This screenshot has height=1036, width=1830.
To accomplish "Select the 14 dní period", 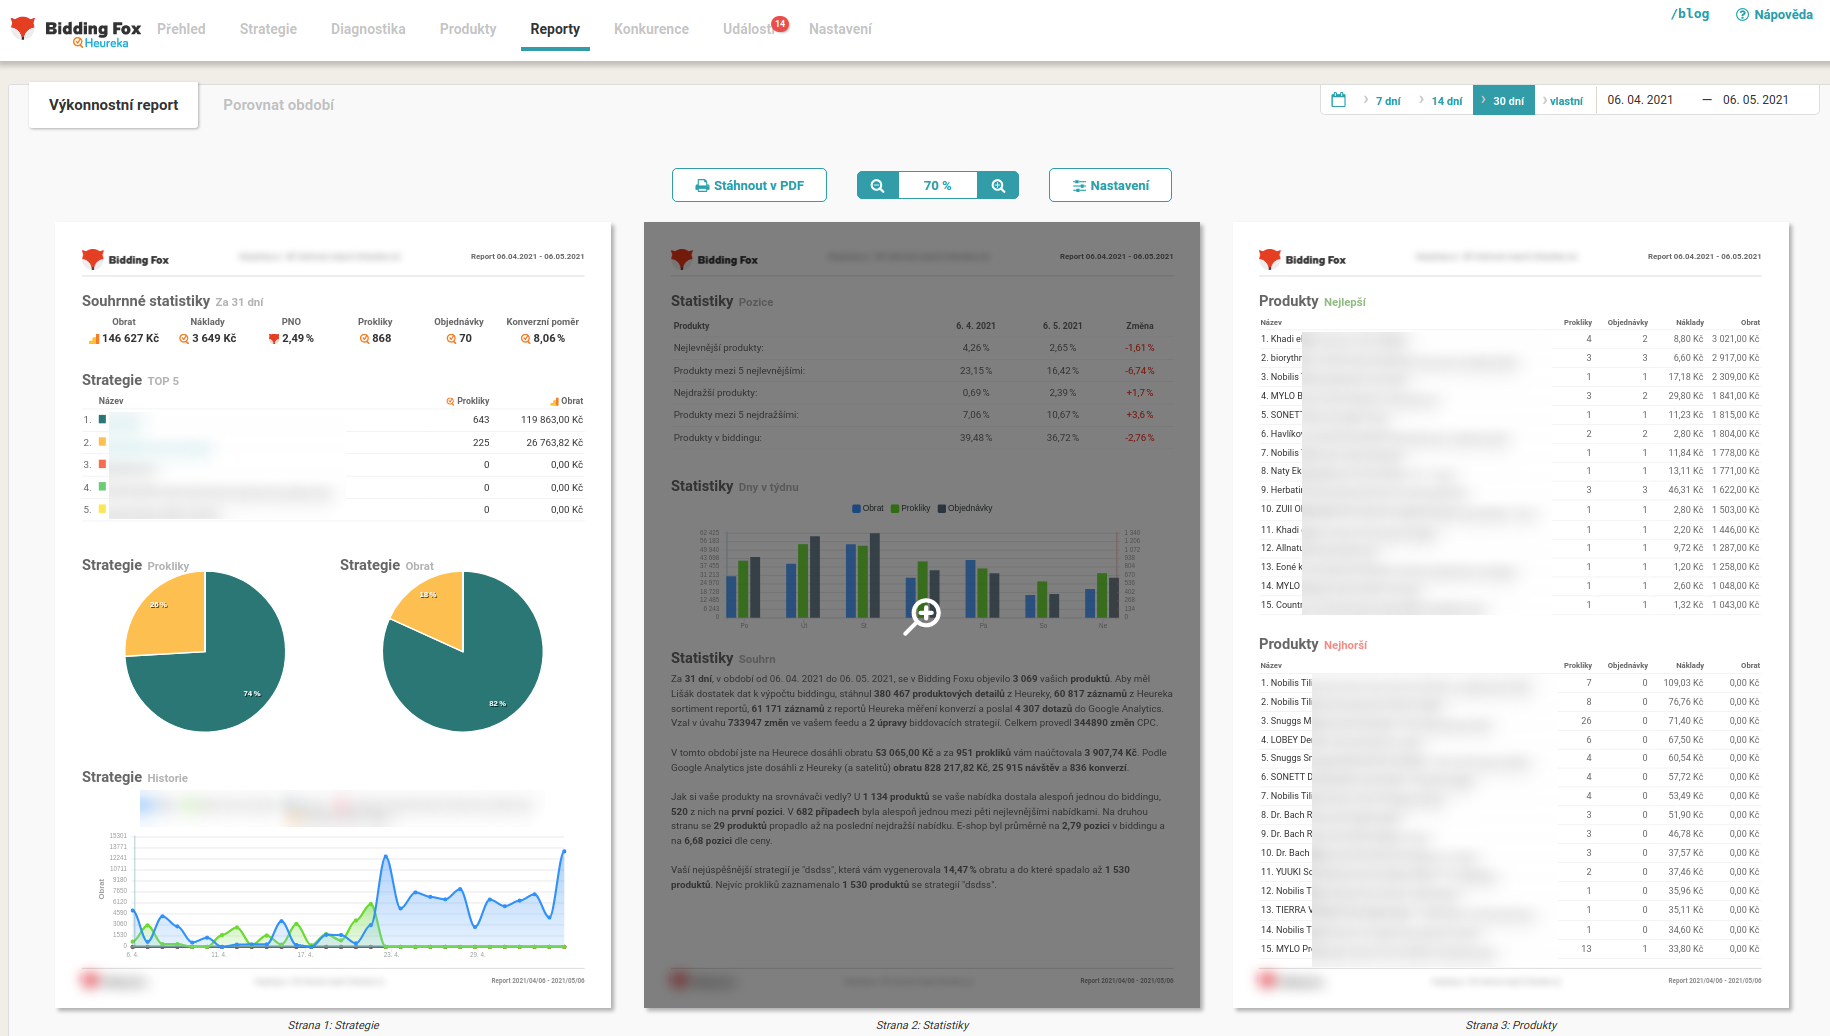I will [x=1446, y=101].
